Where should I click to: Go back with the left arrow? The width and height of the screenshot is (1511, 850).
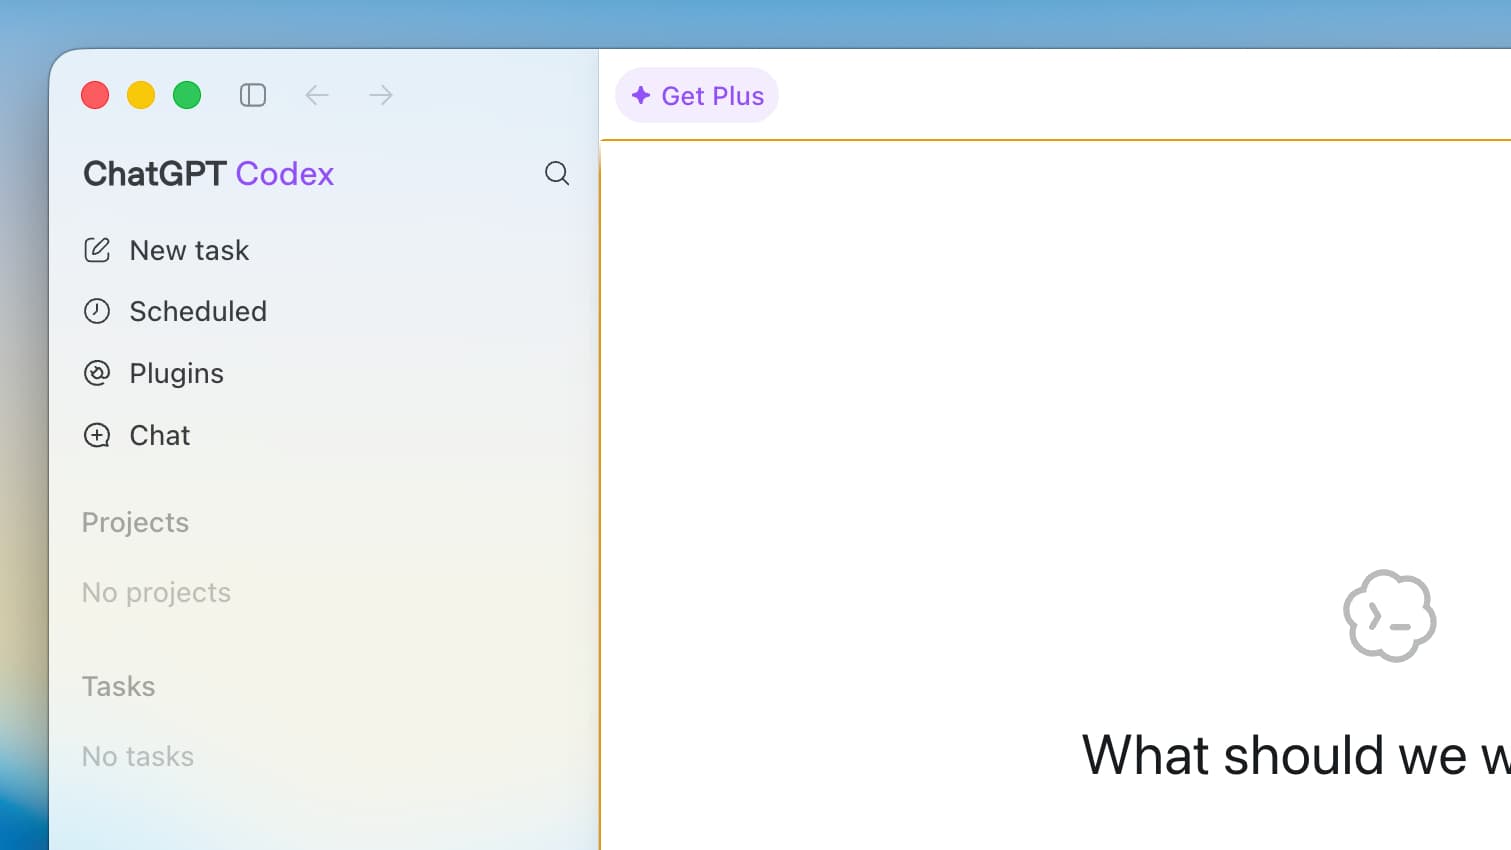pyautogui.click(x=317, y=95)
